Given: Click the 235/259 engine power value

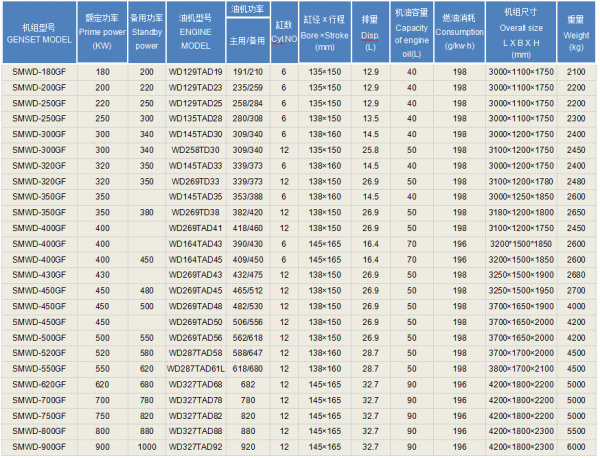Looking at the screenshot, I should (x=248, y=88).
